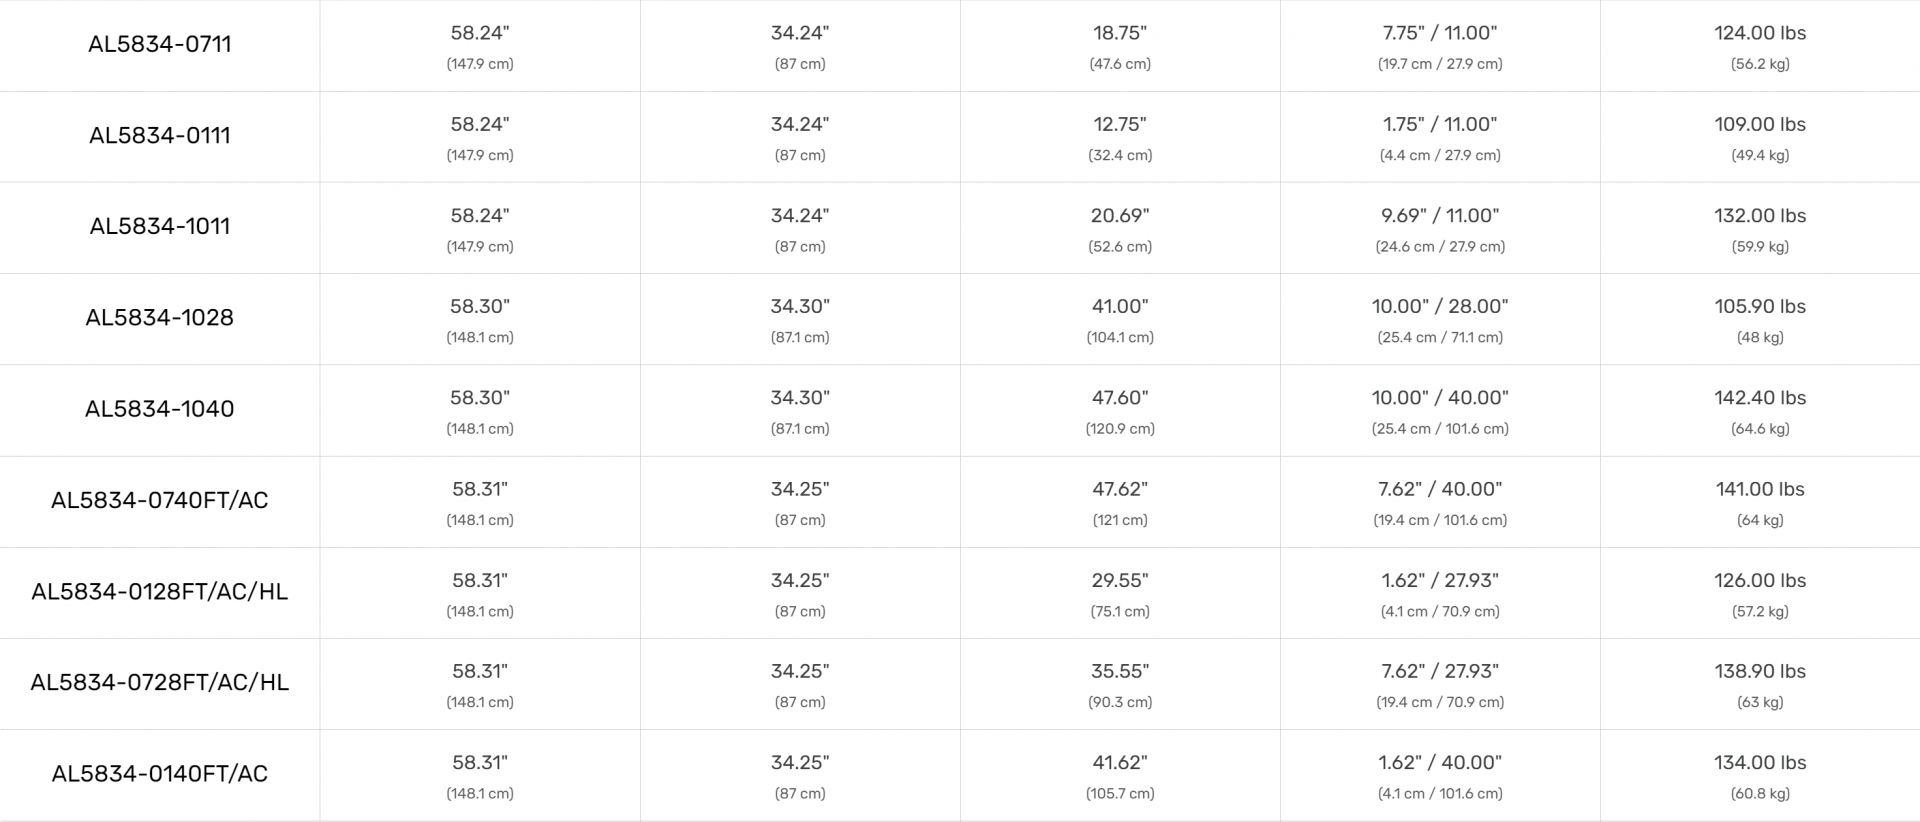Select model AL5834-1028 in the table

[160, 317]
